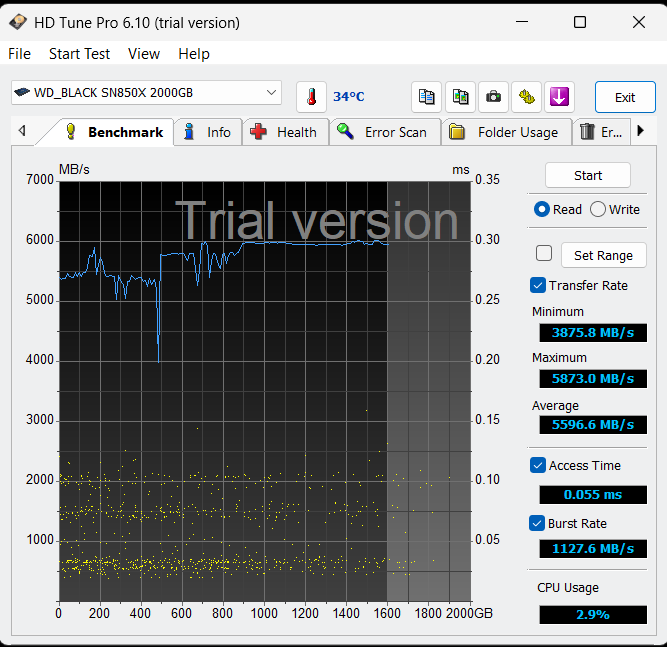Viewport: 667px width, 647px height.
Task: Close the HD Tune Pro window
Action: coord(638,22)
